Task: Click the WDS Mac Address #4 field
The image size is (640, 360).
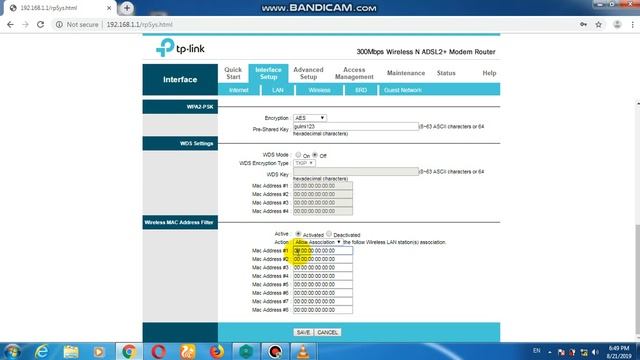Action: (x=323, y=211)
